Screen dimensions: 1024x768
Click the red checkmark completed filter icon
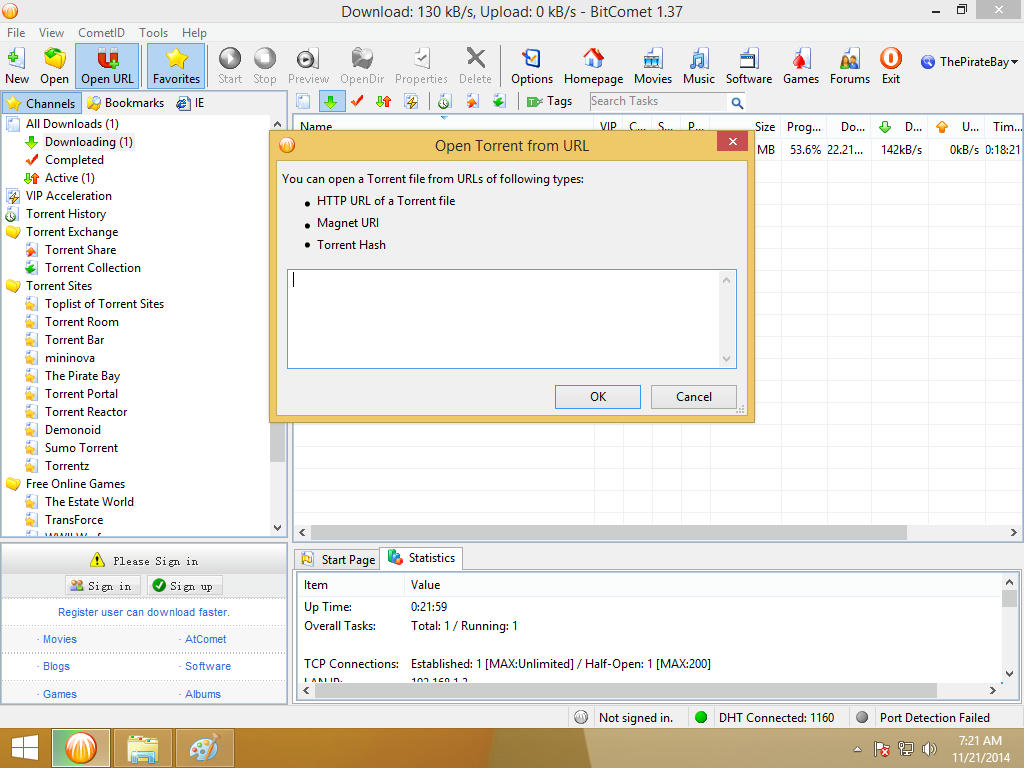pyautogui.click(x=357, y=101)
